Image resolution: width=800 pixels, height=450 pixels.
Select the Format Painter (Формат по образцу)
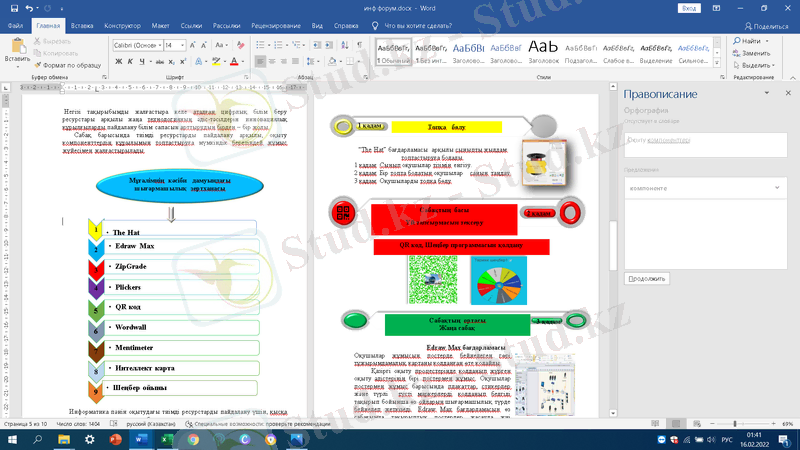[70, 64]
